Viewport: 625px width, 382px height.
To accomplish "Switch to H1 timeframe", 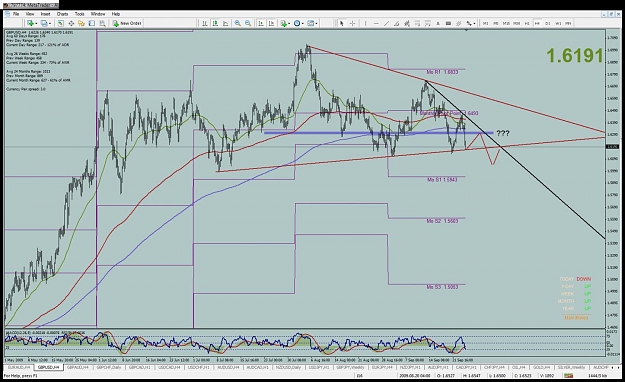I will 527,24.
